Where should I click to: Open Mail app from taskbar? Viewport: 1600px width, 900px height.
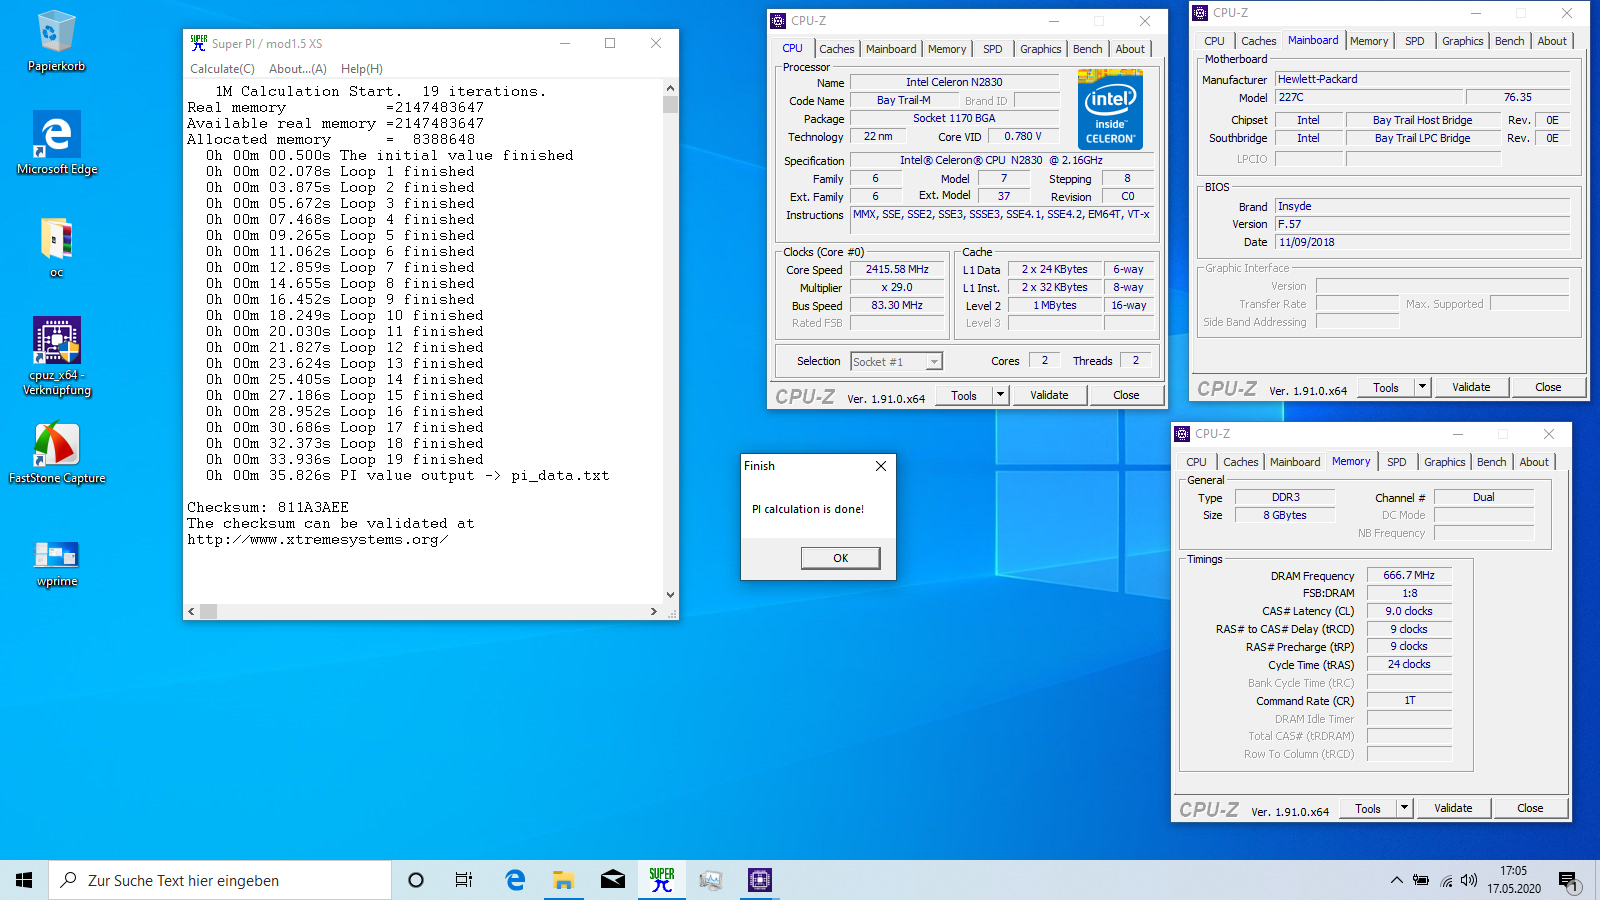[613, 880]
